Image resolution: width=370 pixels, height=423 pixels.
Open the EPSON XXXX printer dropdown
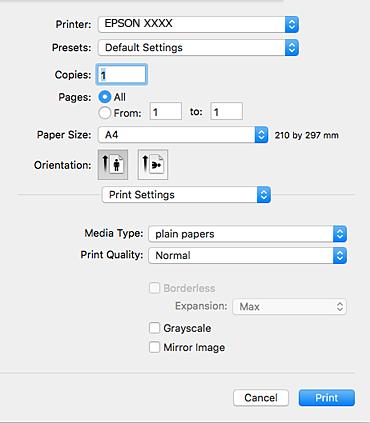click(x=198, y=24)
